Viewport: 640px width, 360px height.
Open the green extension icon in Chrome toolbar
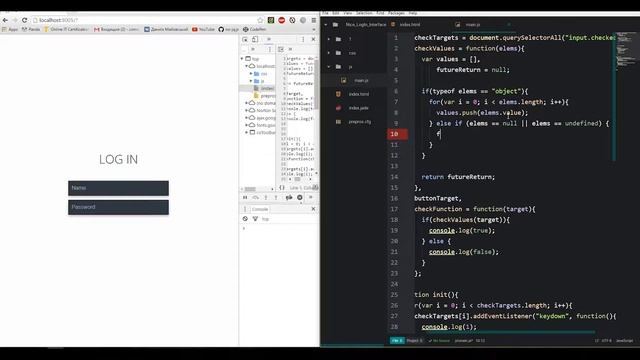[x=271, y=20]
